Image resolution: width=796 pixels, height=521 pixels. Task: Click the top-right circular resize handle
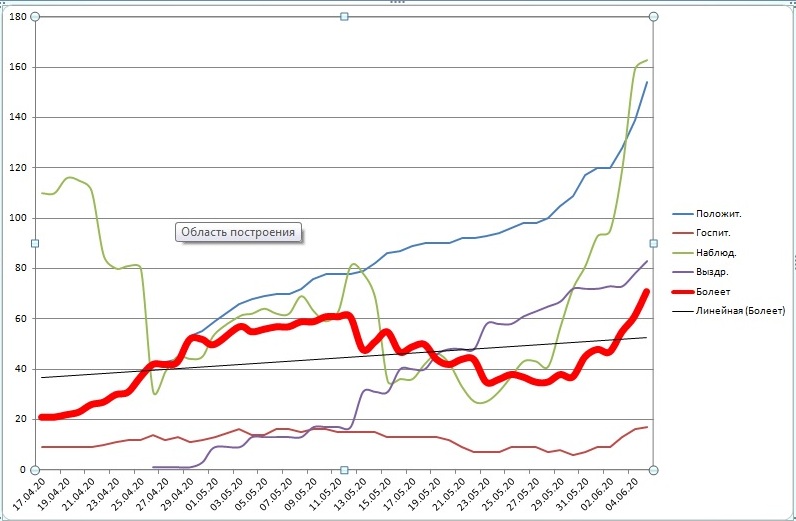click(653, 17)
